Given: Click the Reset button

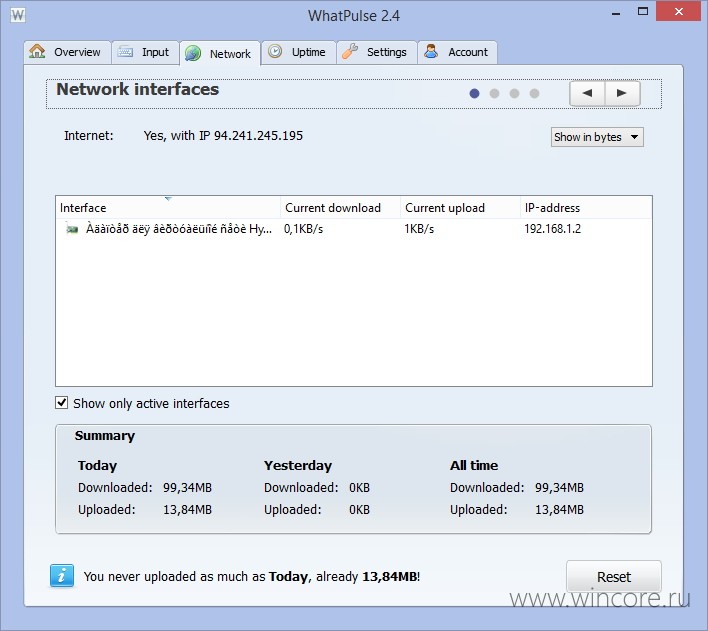Looking at the screenshot, I should 614,577.
